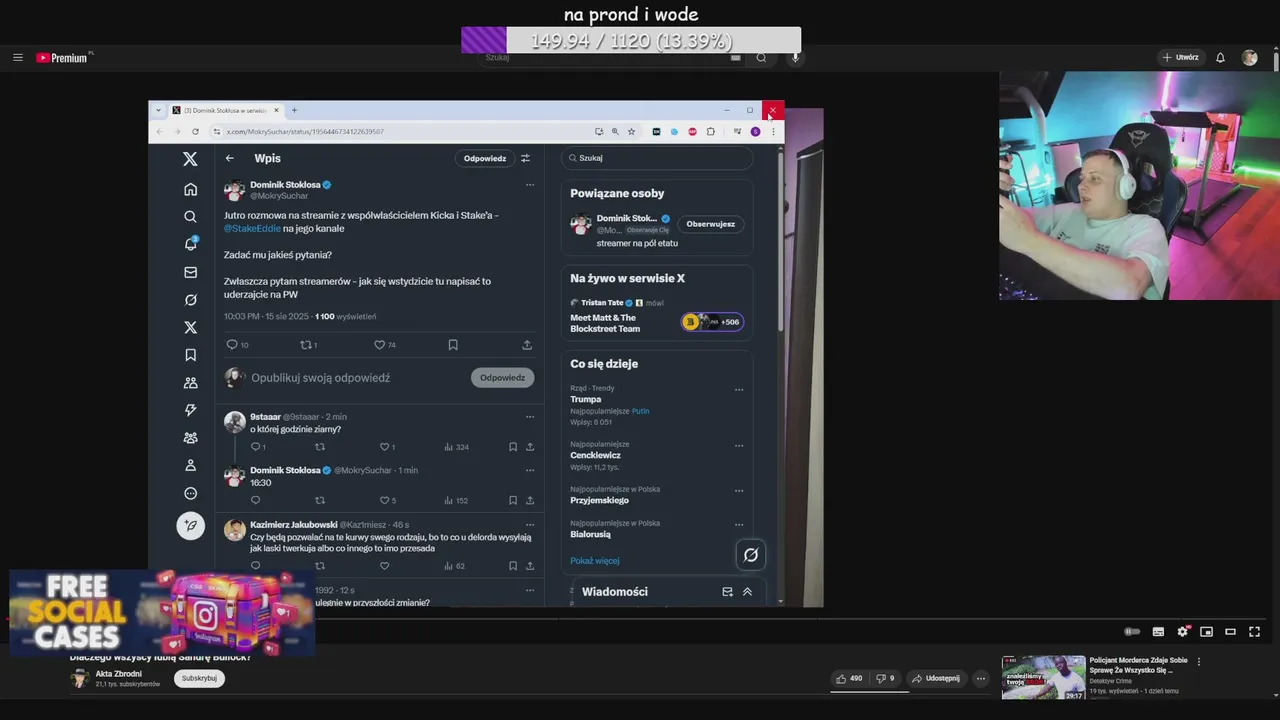This screenshot has height=720, width=1280.
Task: Bookmark the main Dominik Stokłosa post
Action: pos(453,344)
